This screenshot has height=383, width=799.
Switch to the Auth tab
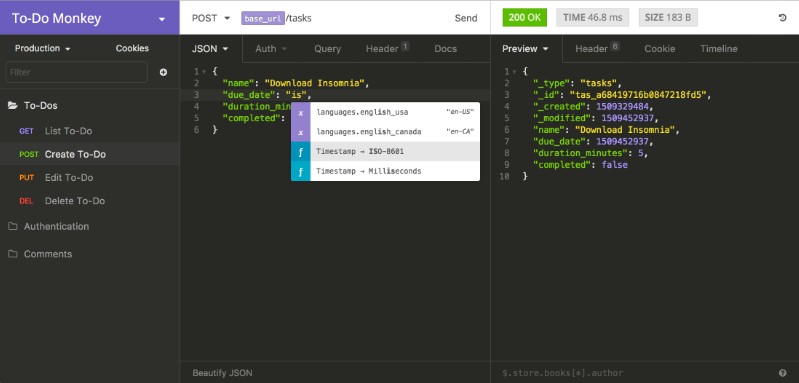point(271,49)
